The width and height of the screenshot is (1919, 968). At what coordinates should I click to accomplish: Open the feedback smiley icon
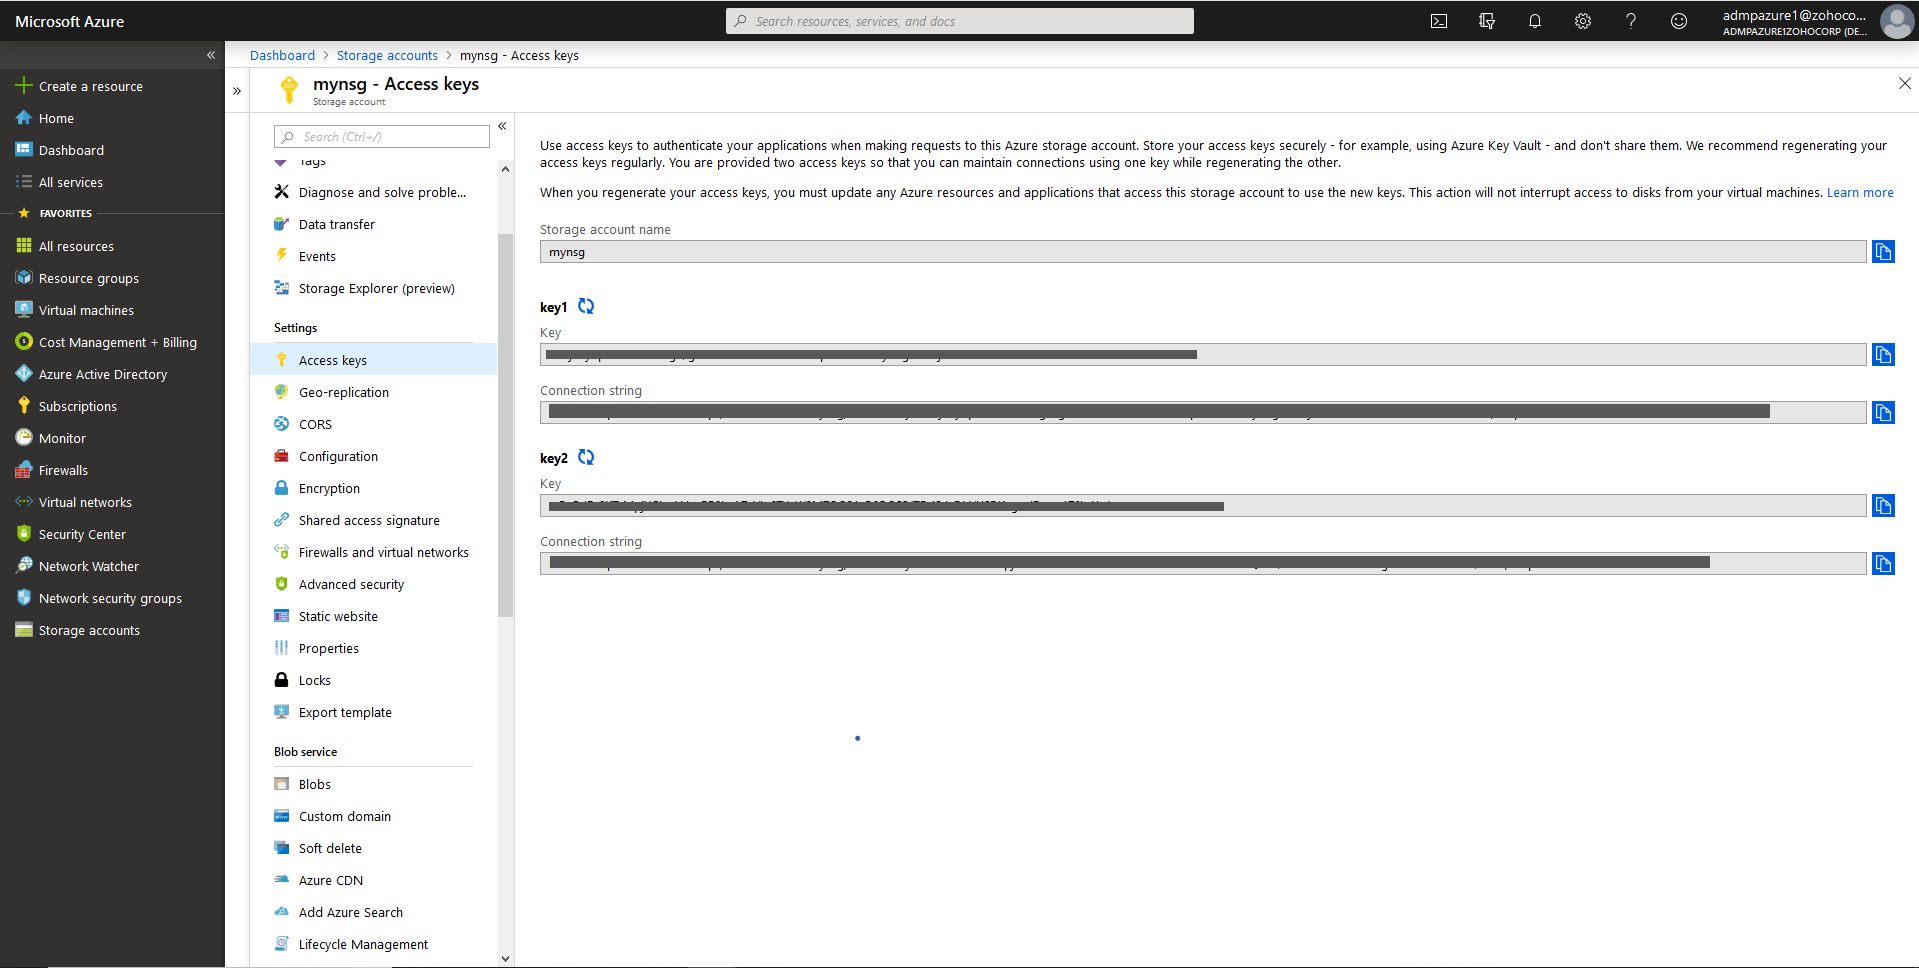tap(1679, 21)
